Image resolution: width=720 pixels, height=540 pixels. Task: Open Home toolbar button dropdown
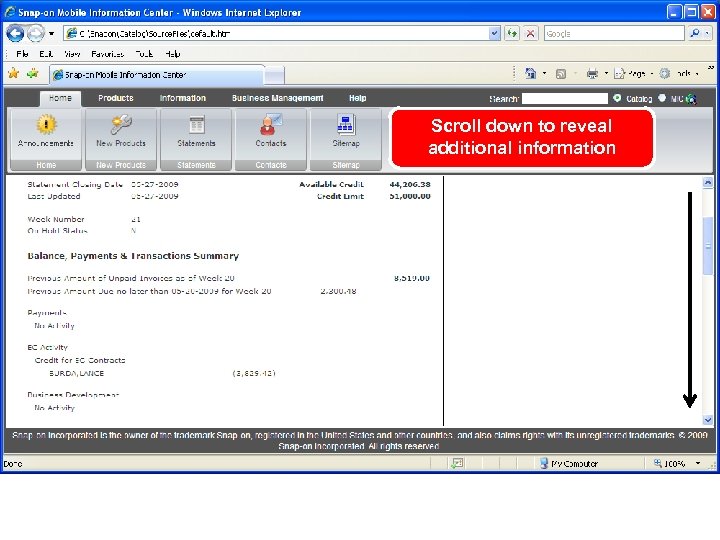tap(545, 73)
